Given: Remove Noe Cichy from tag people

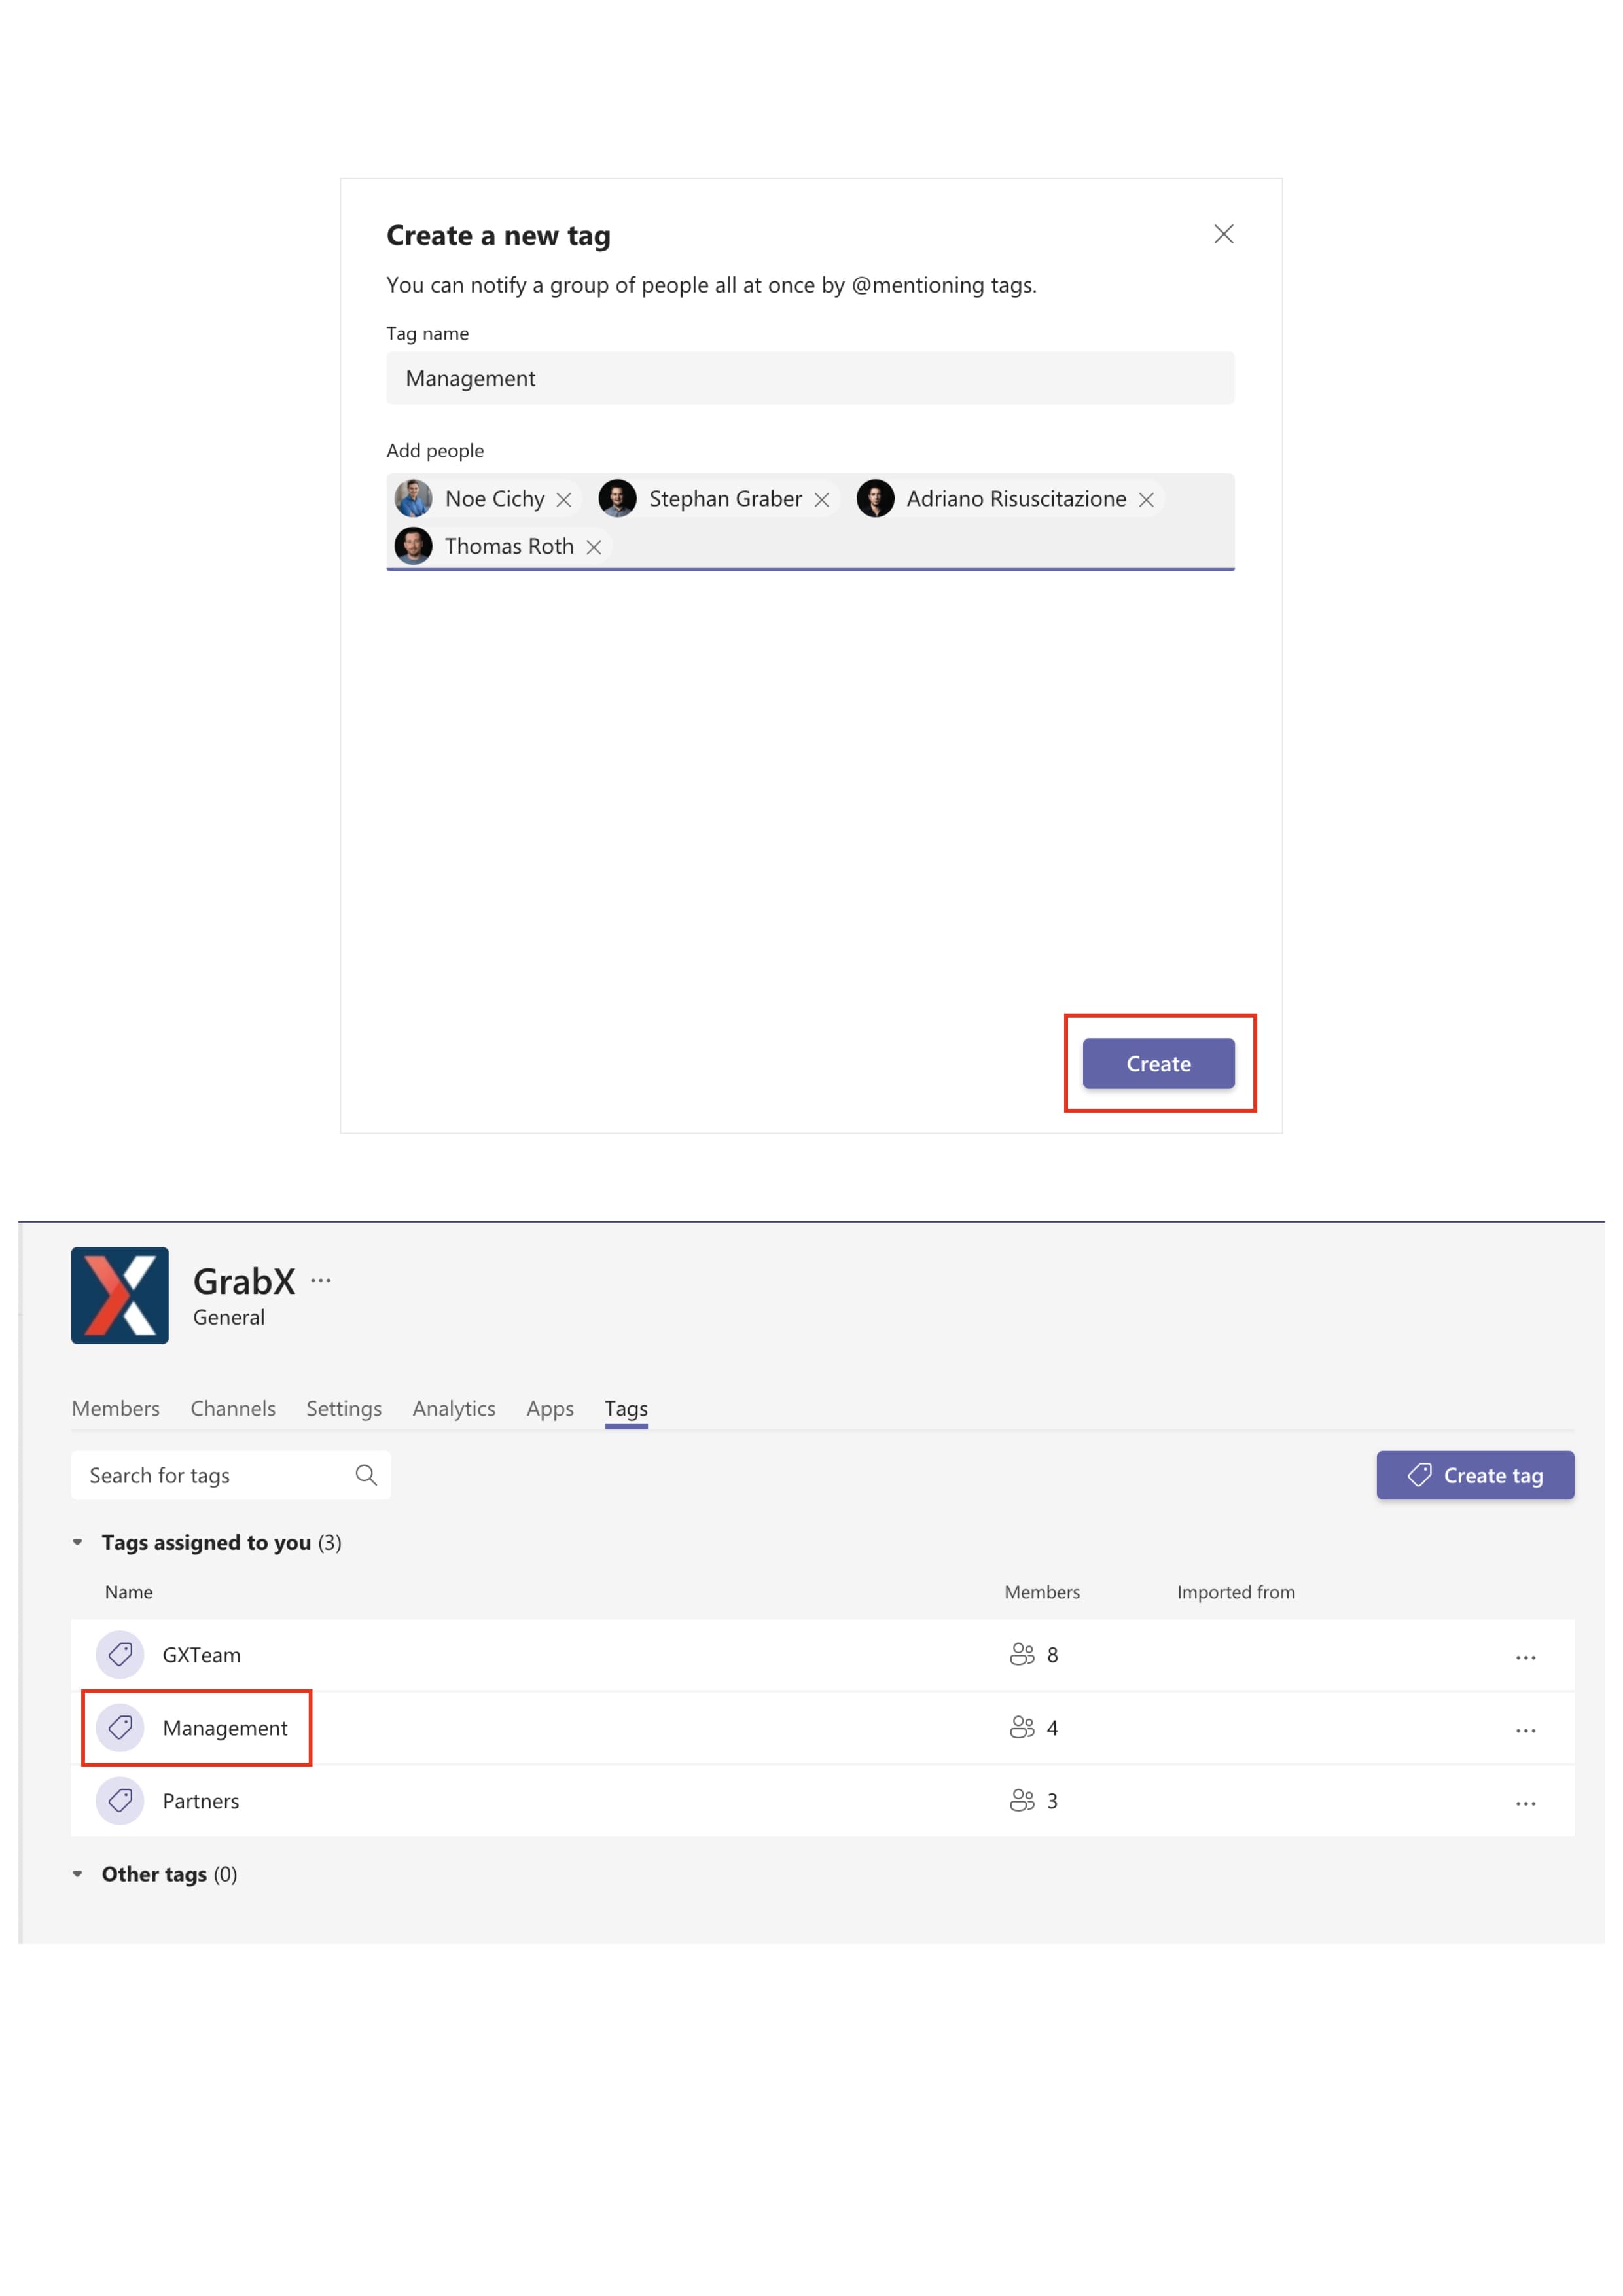Looking at the screenshot, I should [x=564, y=500].
